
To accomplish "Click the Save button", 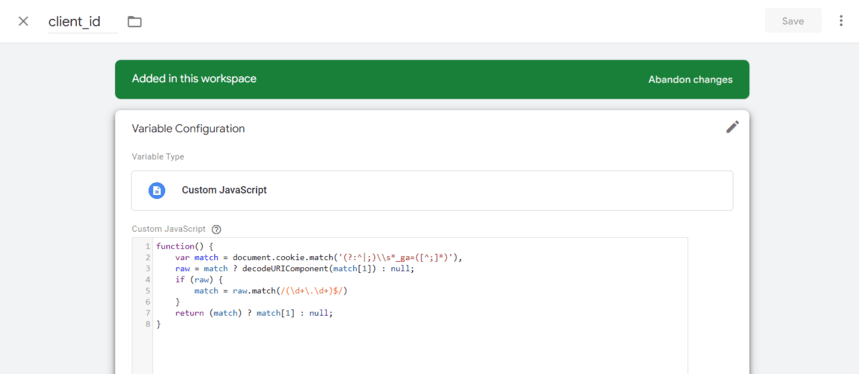I will pos(793,21).
